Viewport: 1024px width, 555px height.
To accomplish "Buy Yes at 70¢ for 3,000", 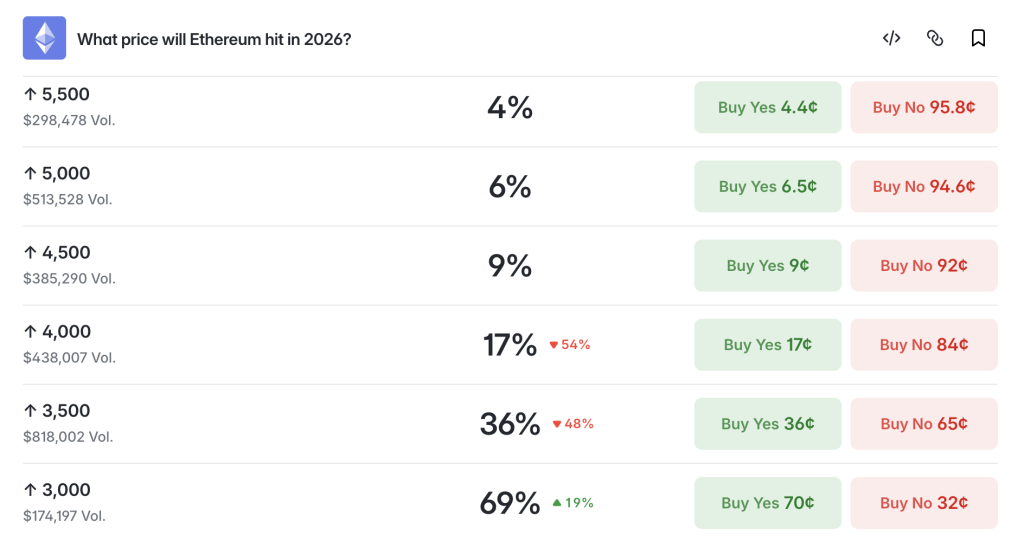I will (767, 503).
